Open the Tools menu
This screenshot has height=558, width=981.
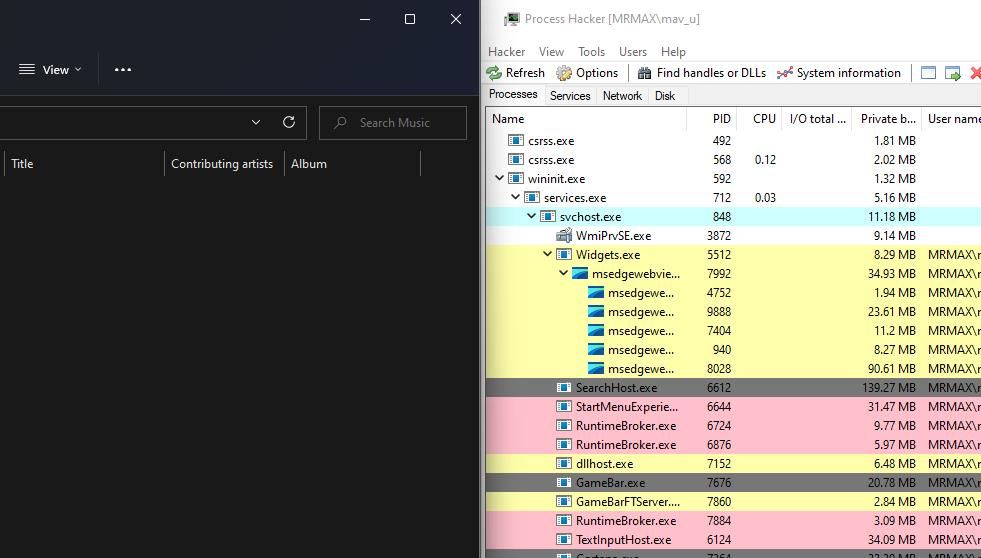point(591,52)
